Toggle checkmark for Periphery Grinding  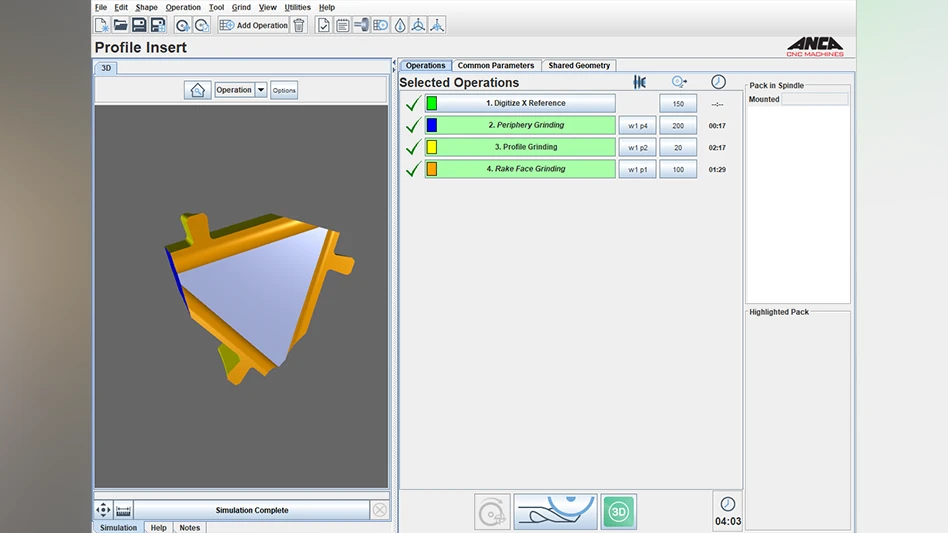click(412, 126)
